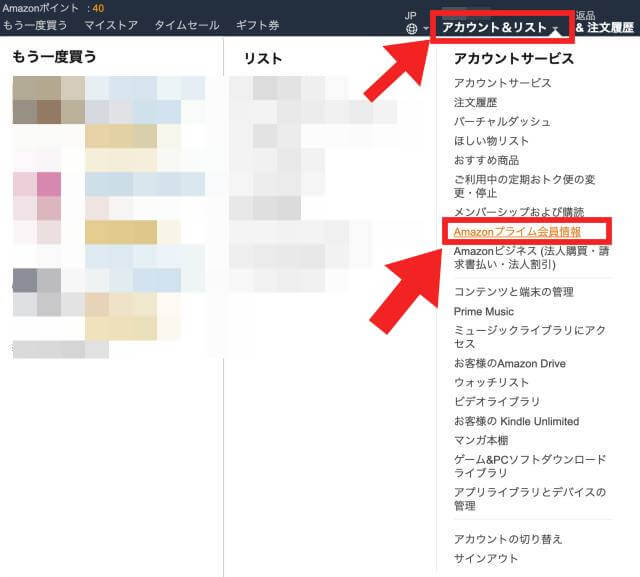Open ゲーム&PCソフトダウンロードライブラリ link
This screenshot has width=640, height=577.
pos(530,466)
